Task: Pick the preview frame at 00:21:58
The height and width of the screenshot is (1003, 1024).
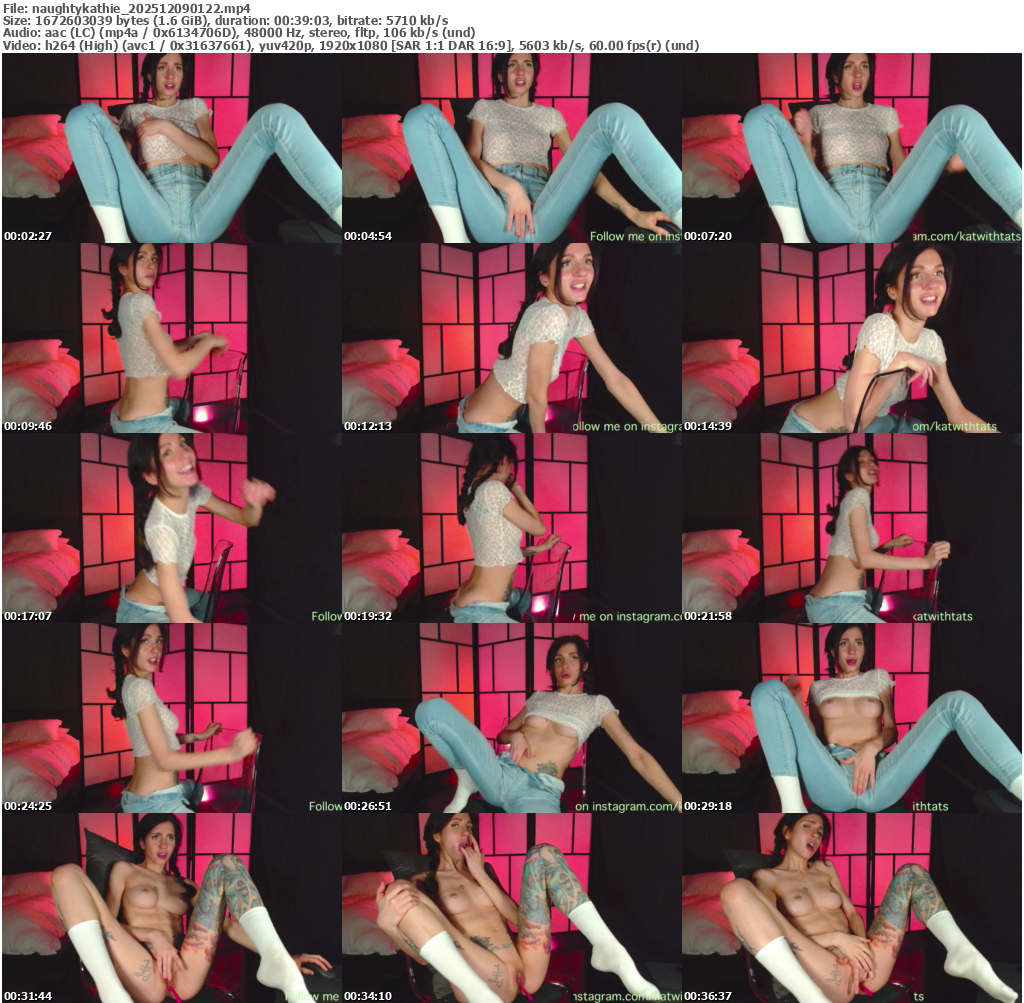Action: [852, 528]
